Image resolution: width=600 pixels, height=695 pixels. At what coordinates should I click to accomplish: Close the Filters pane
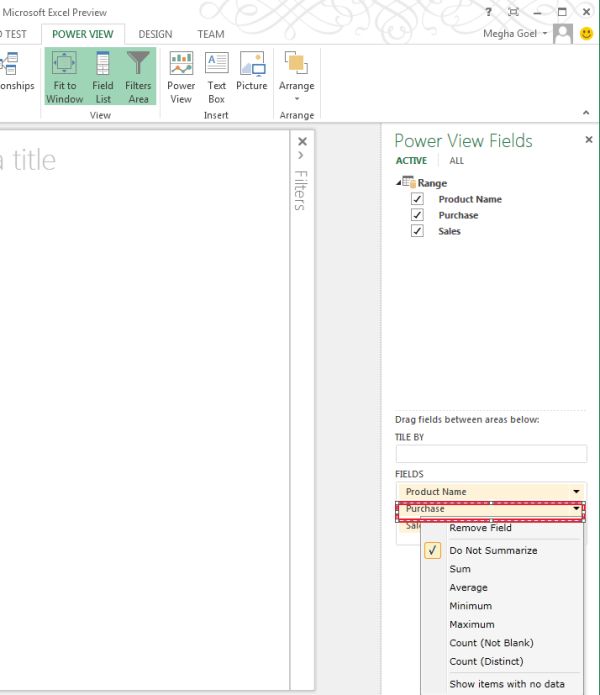(302, 141)
